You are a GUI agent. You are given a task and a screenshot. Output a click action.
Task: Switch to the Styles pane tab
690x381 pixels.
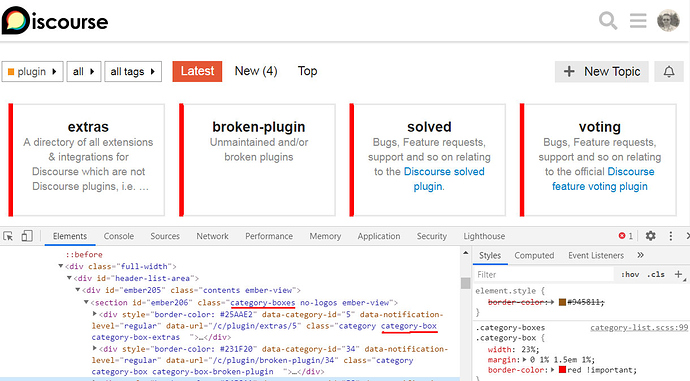pos(490,256)
